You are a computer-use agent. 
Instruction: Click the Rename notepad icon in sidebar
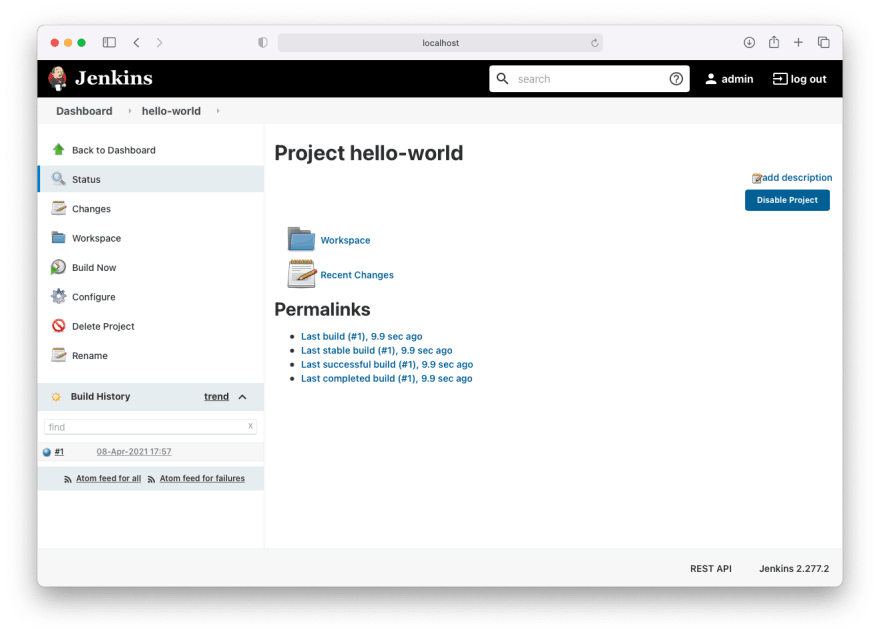[x=58, y=355]
